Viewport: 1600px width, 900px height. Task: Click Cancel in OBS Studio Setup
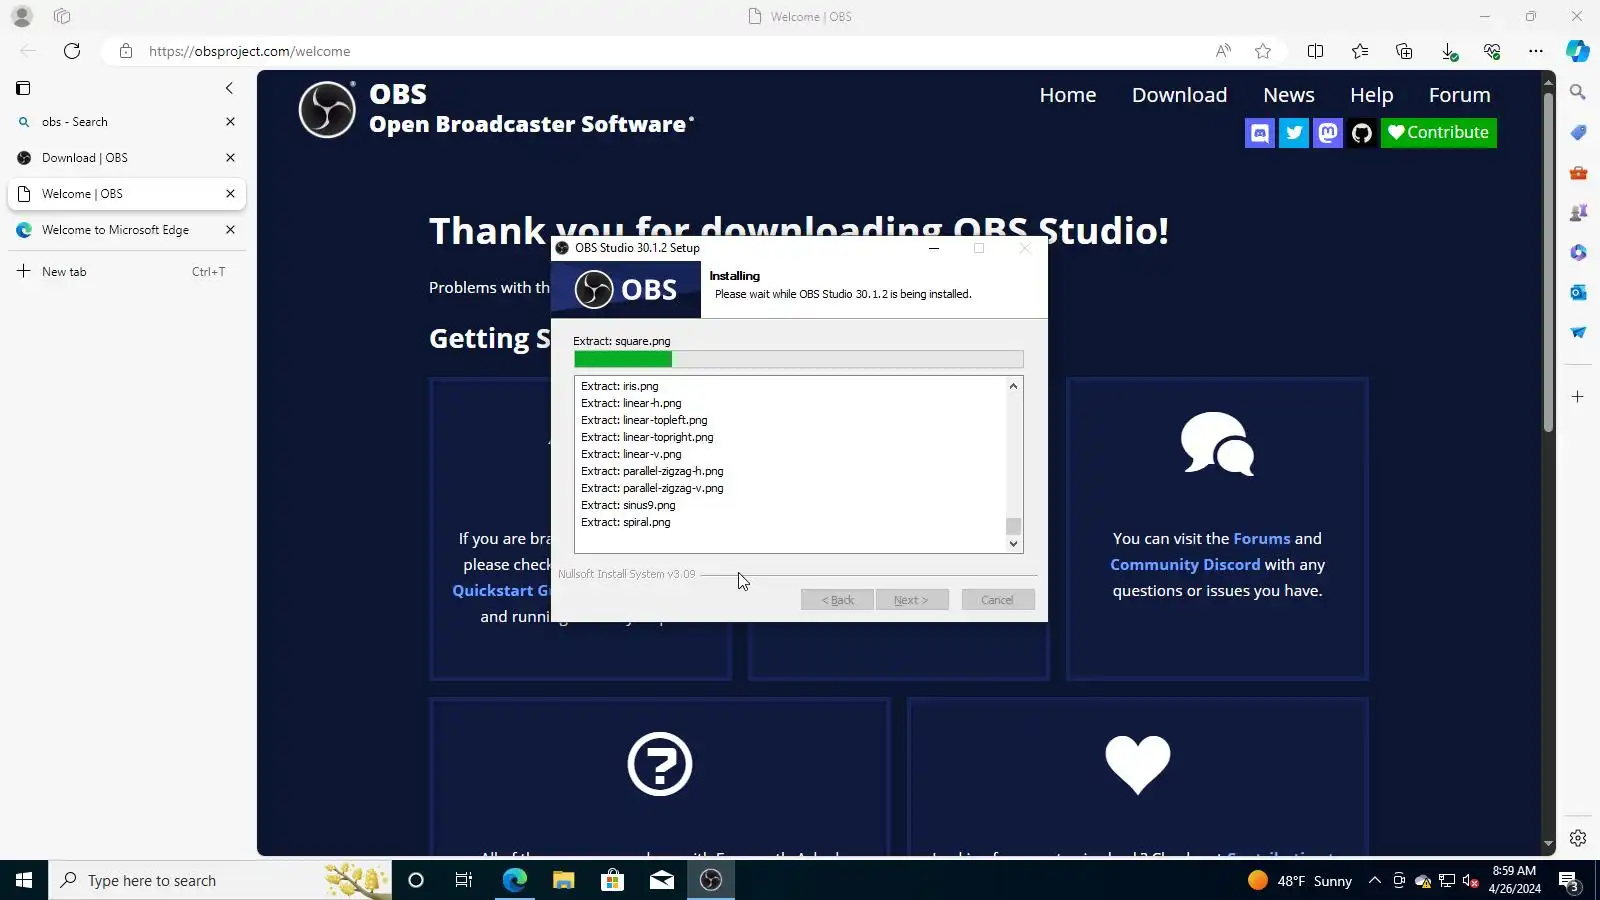(998, 600)
